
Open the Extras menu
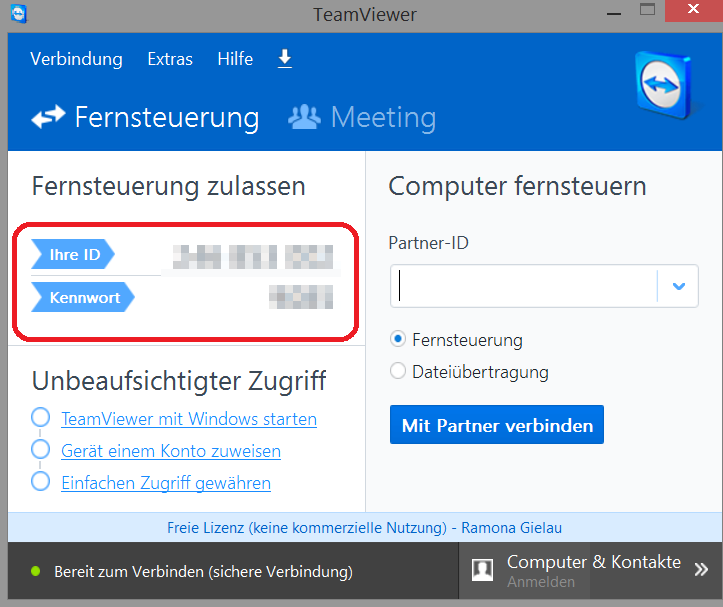[170, 59]
